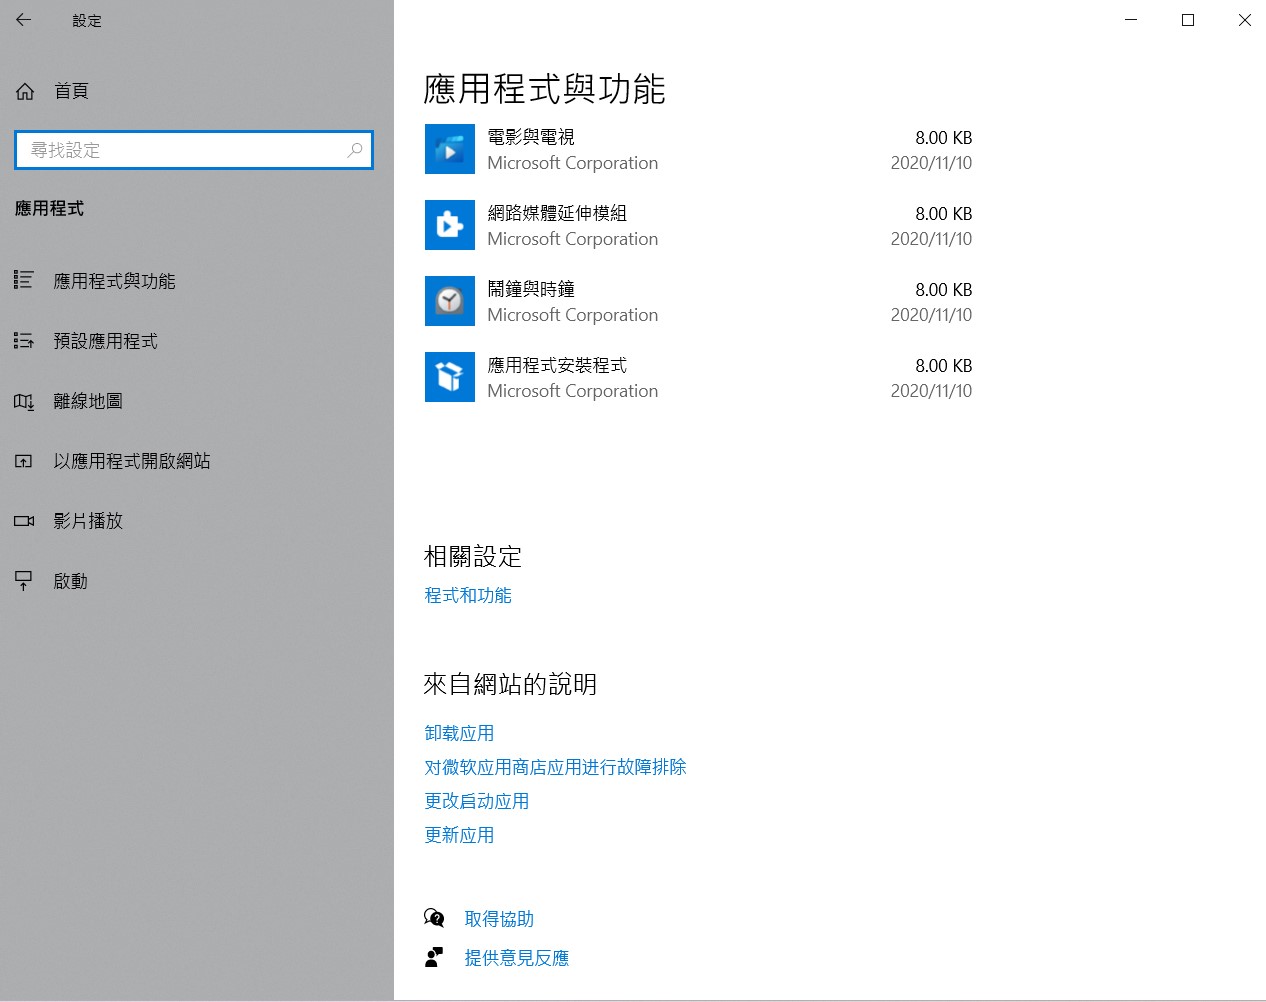Open the 程式和功能 related settings link

pos(467,594)
